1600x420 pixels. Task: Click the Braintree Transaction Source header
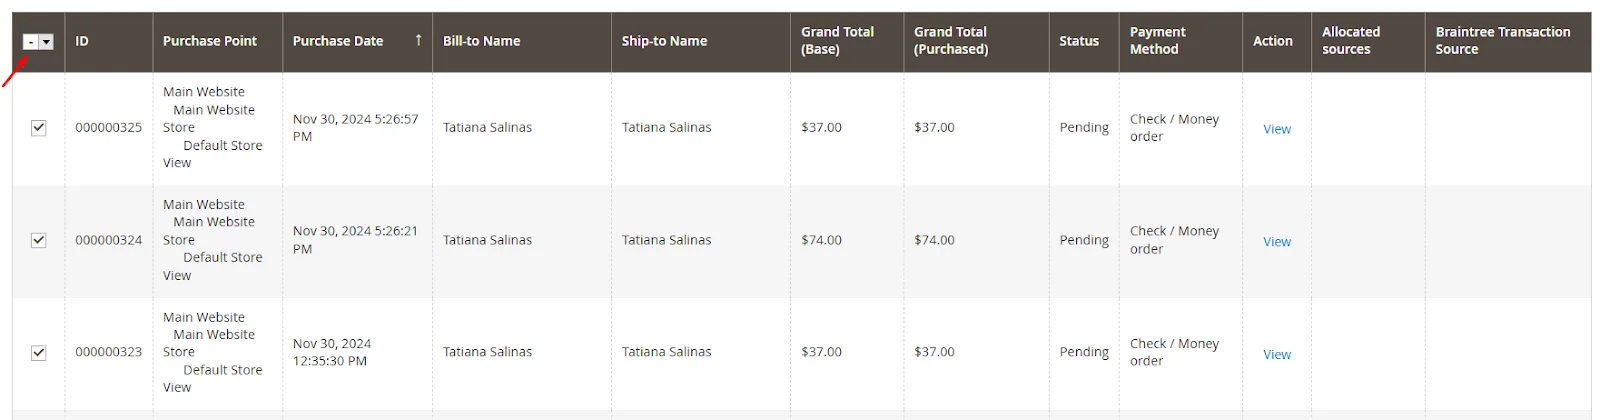pyautogui.click(x=1502, y=41)
